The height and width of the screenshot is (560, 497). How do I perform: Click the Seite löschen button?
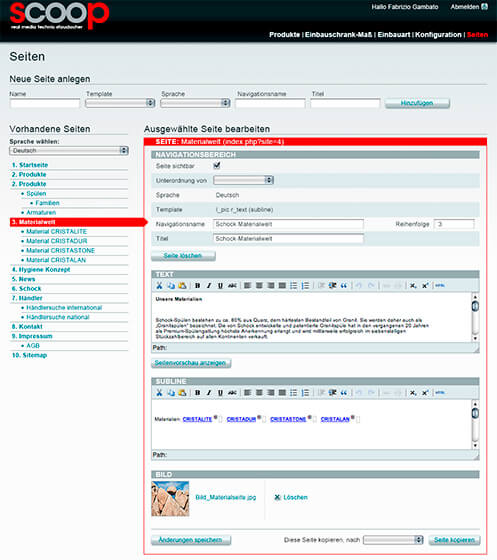click(x=183, y=256)
